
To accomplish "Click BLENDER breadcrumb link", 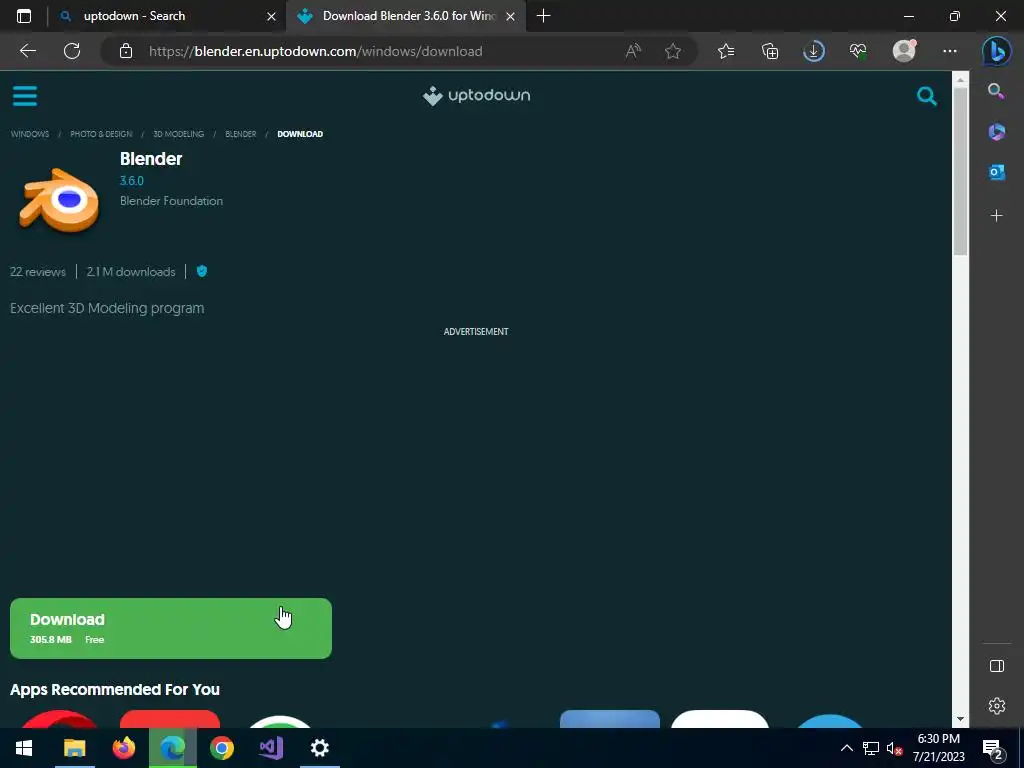I will click(241, 134).
